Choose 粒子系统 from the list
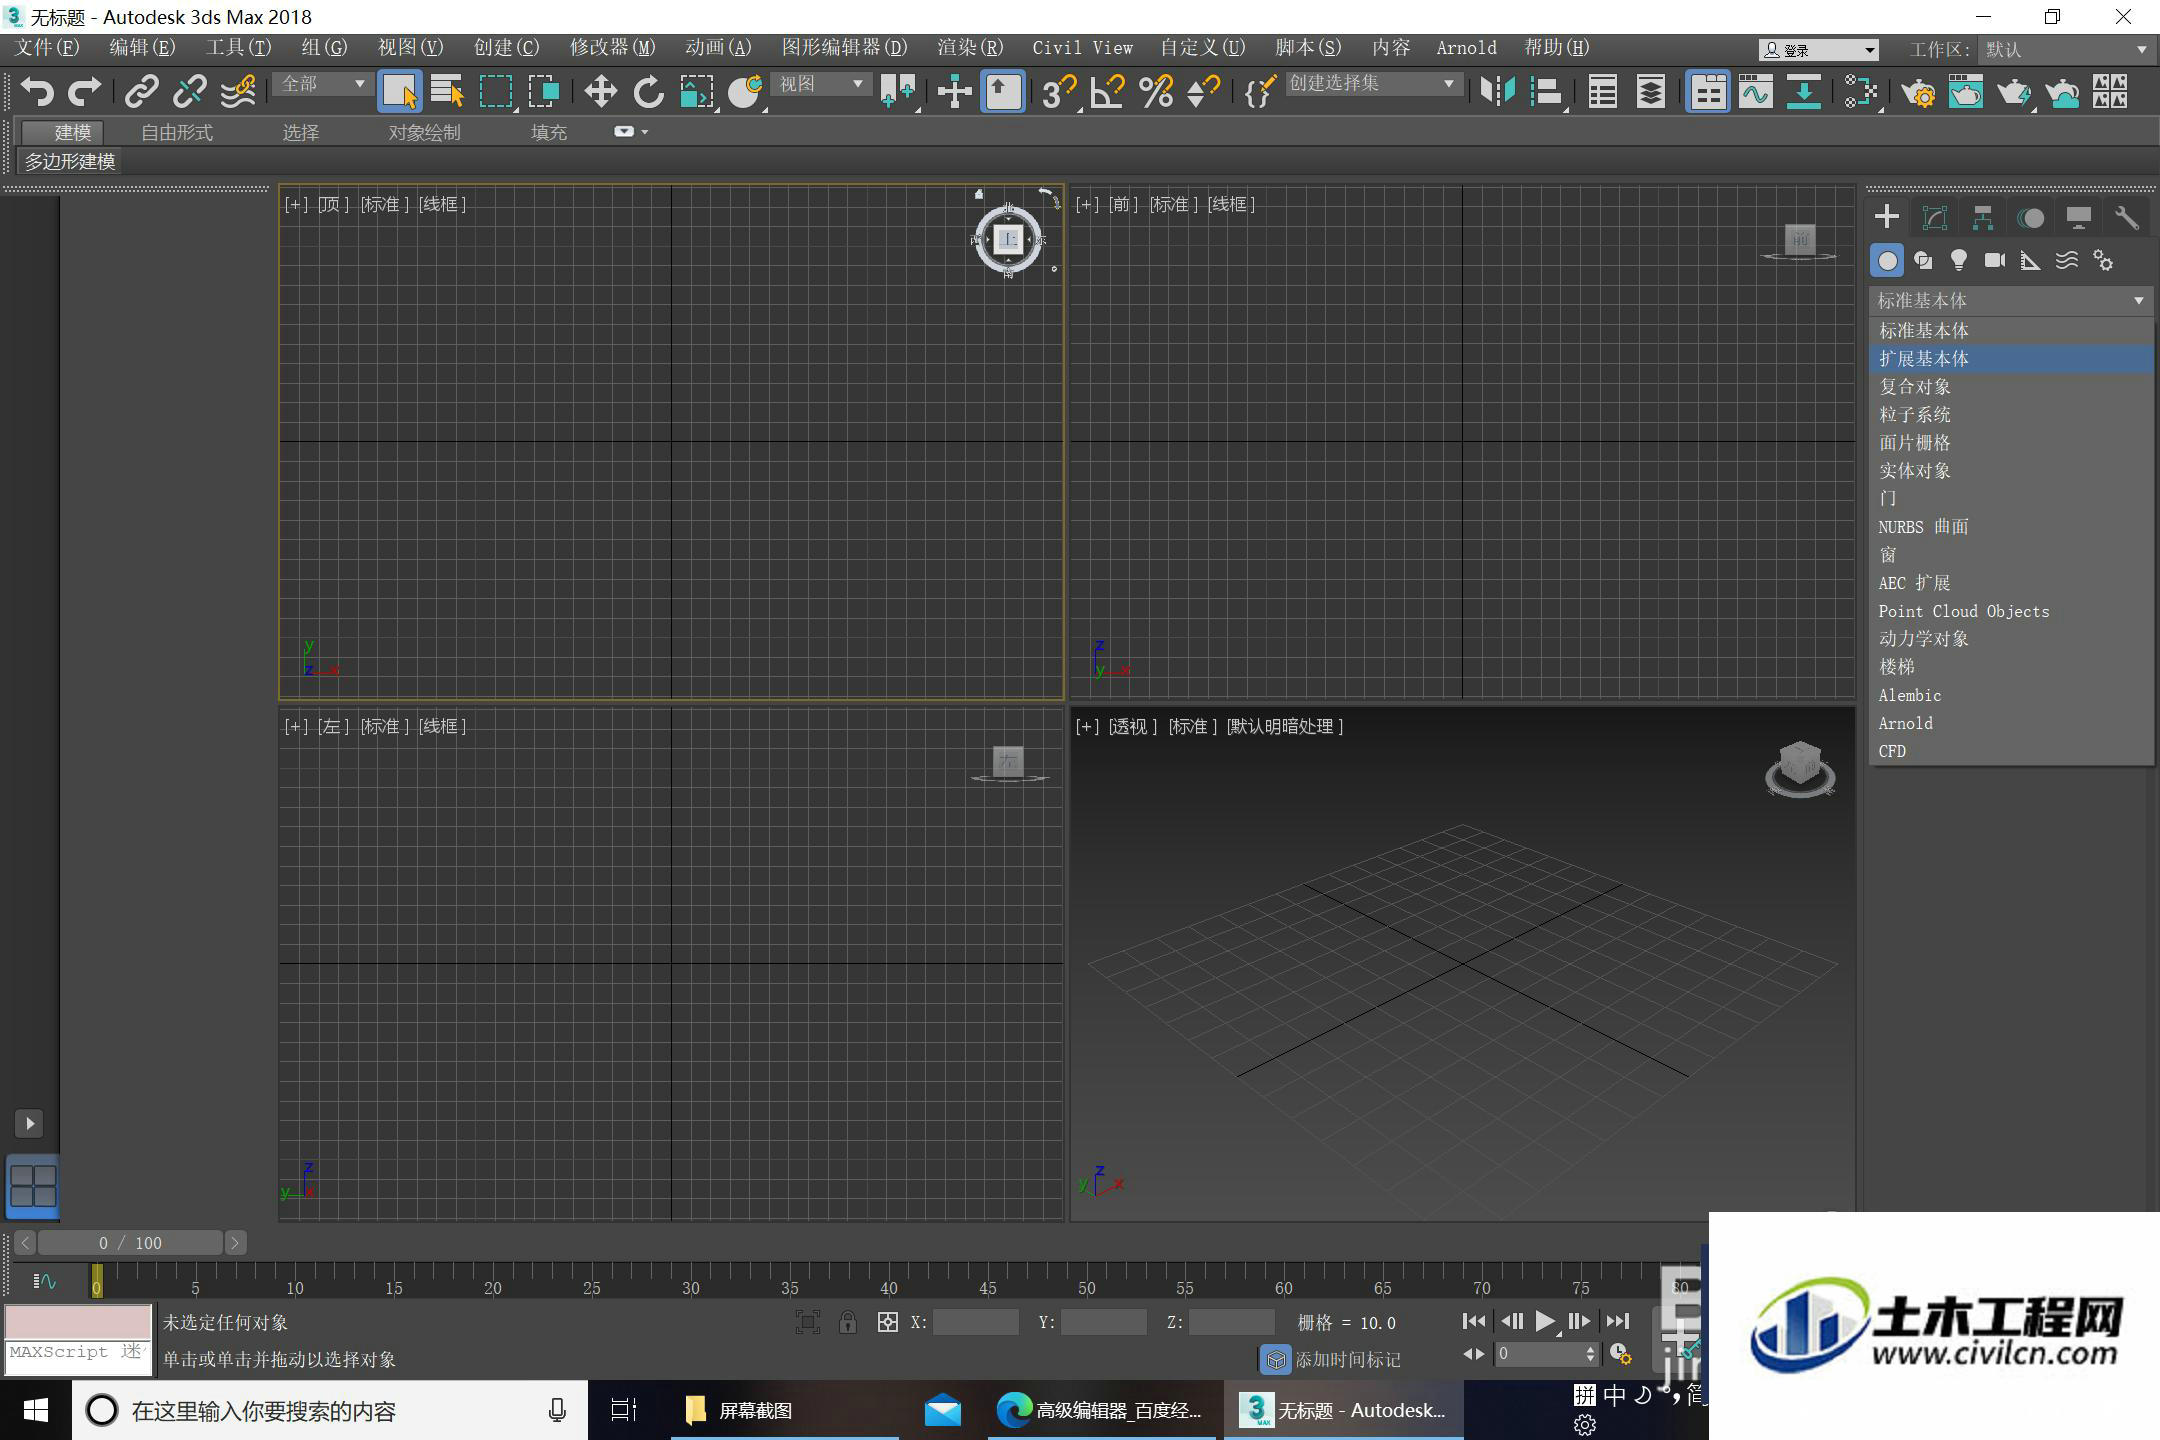 2010,414
